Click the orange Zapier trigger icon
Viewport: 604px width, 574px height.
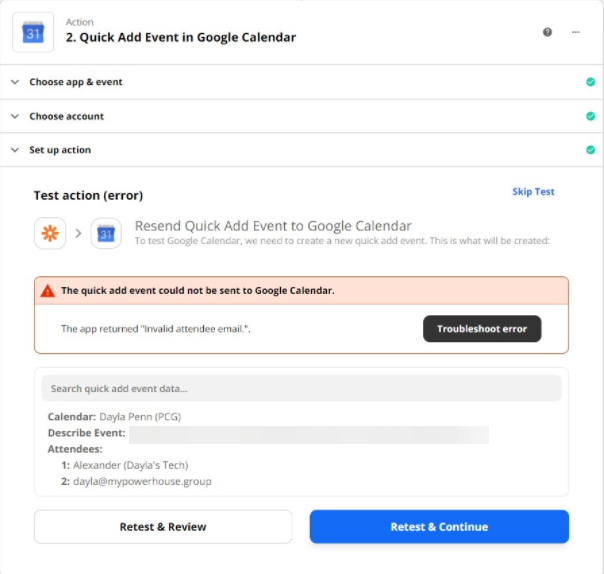49,233
